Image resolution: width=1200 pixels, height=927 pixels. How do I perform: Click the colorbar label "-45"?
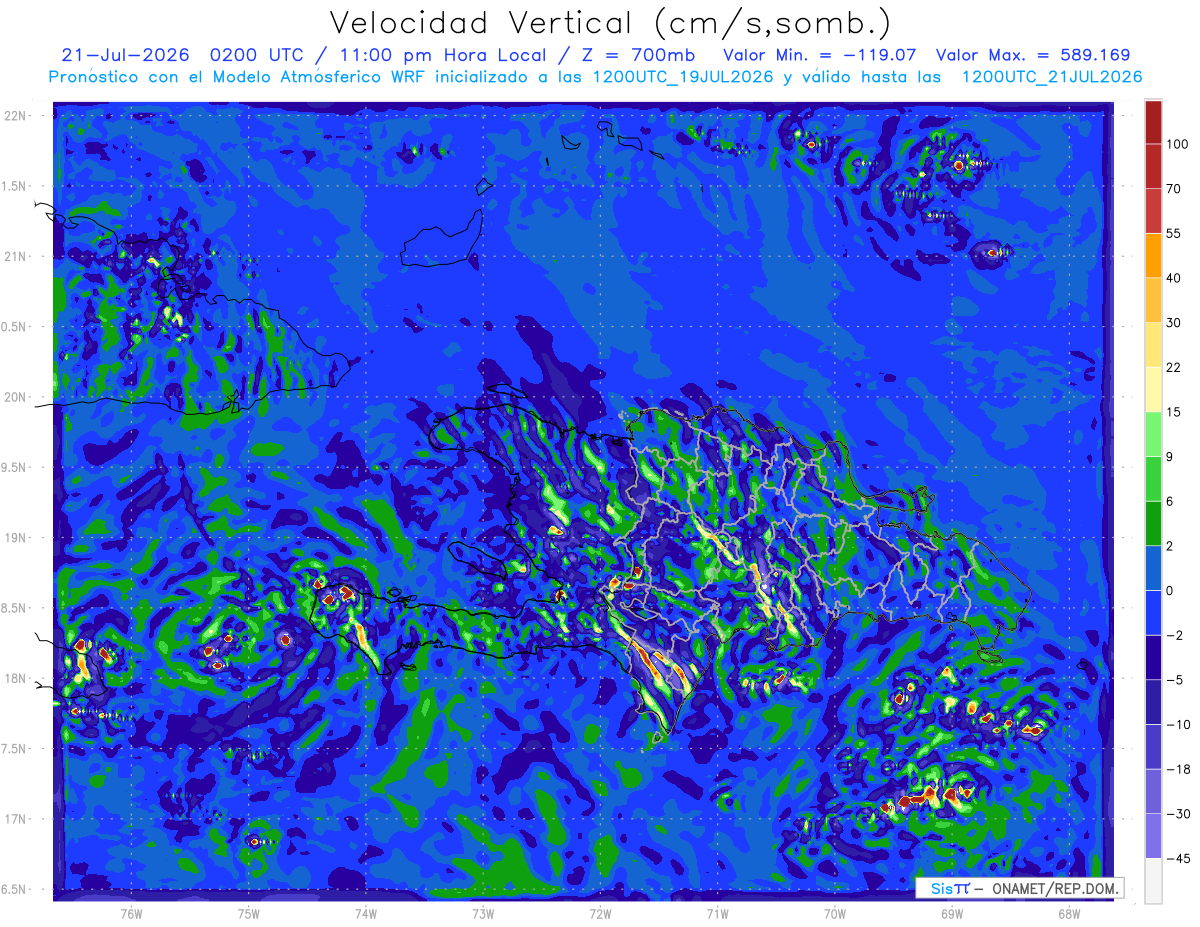pos(1177,859)
